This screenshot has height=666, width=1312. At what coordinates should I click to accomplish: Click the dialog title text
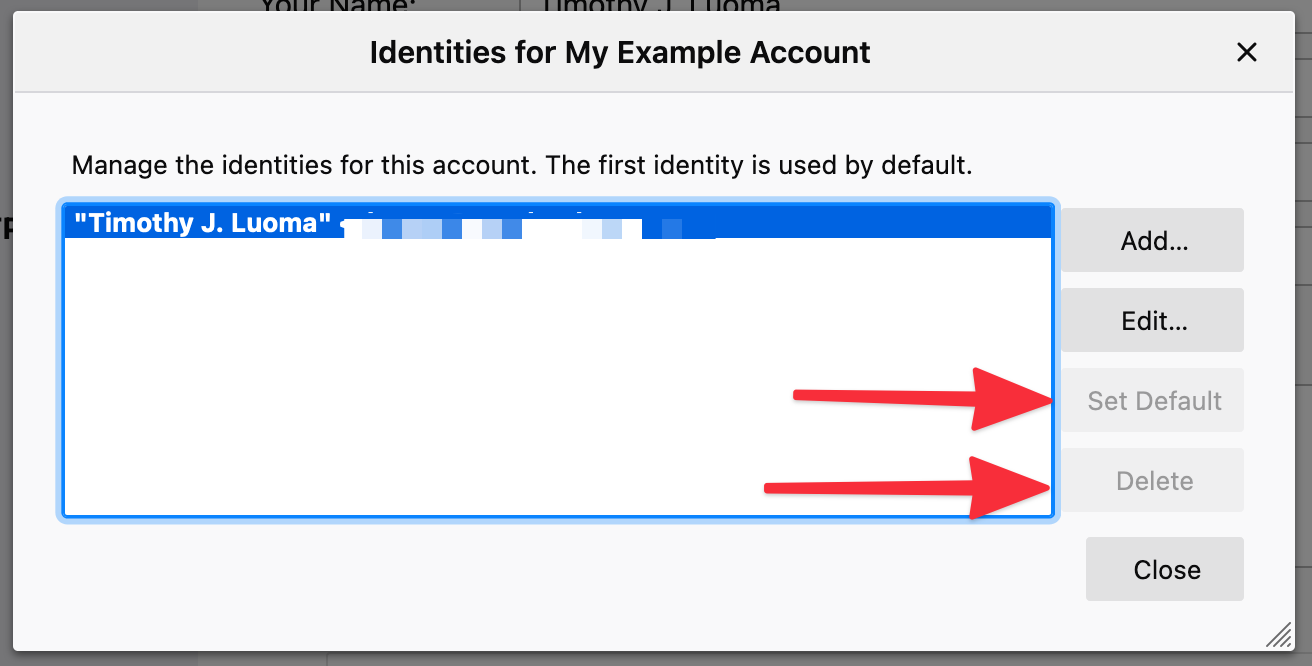[x=620, y=52]
